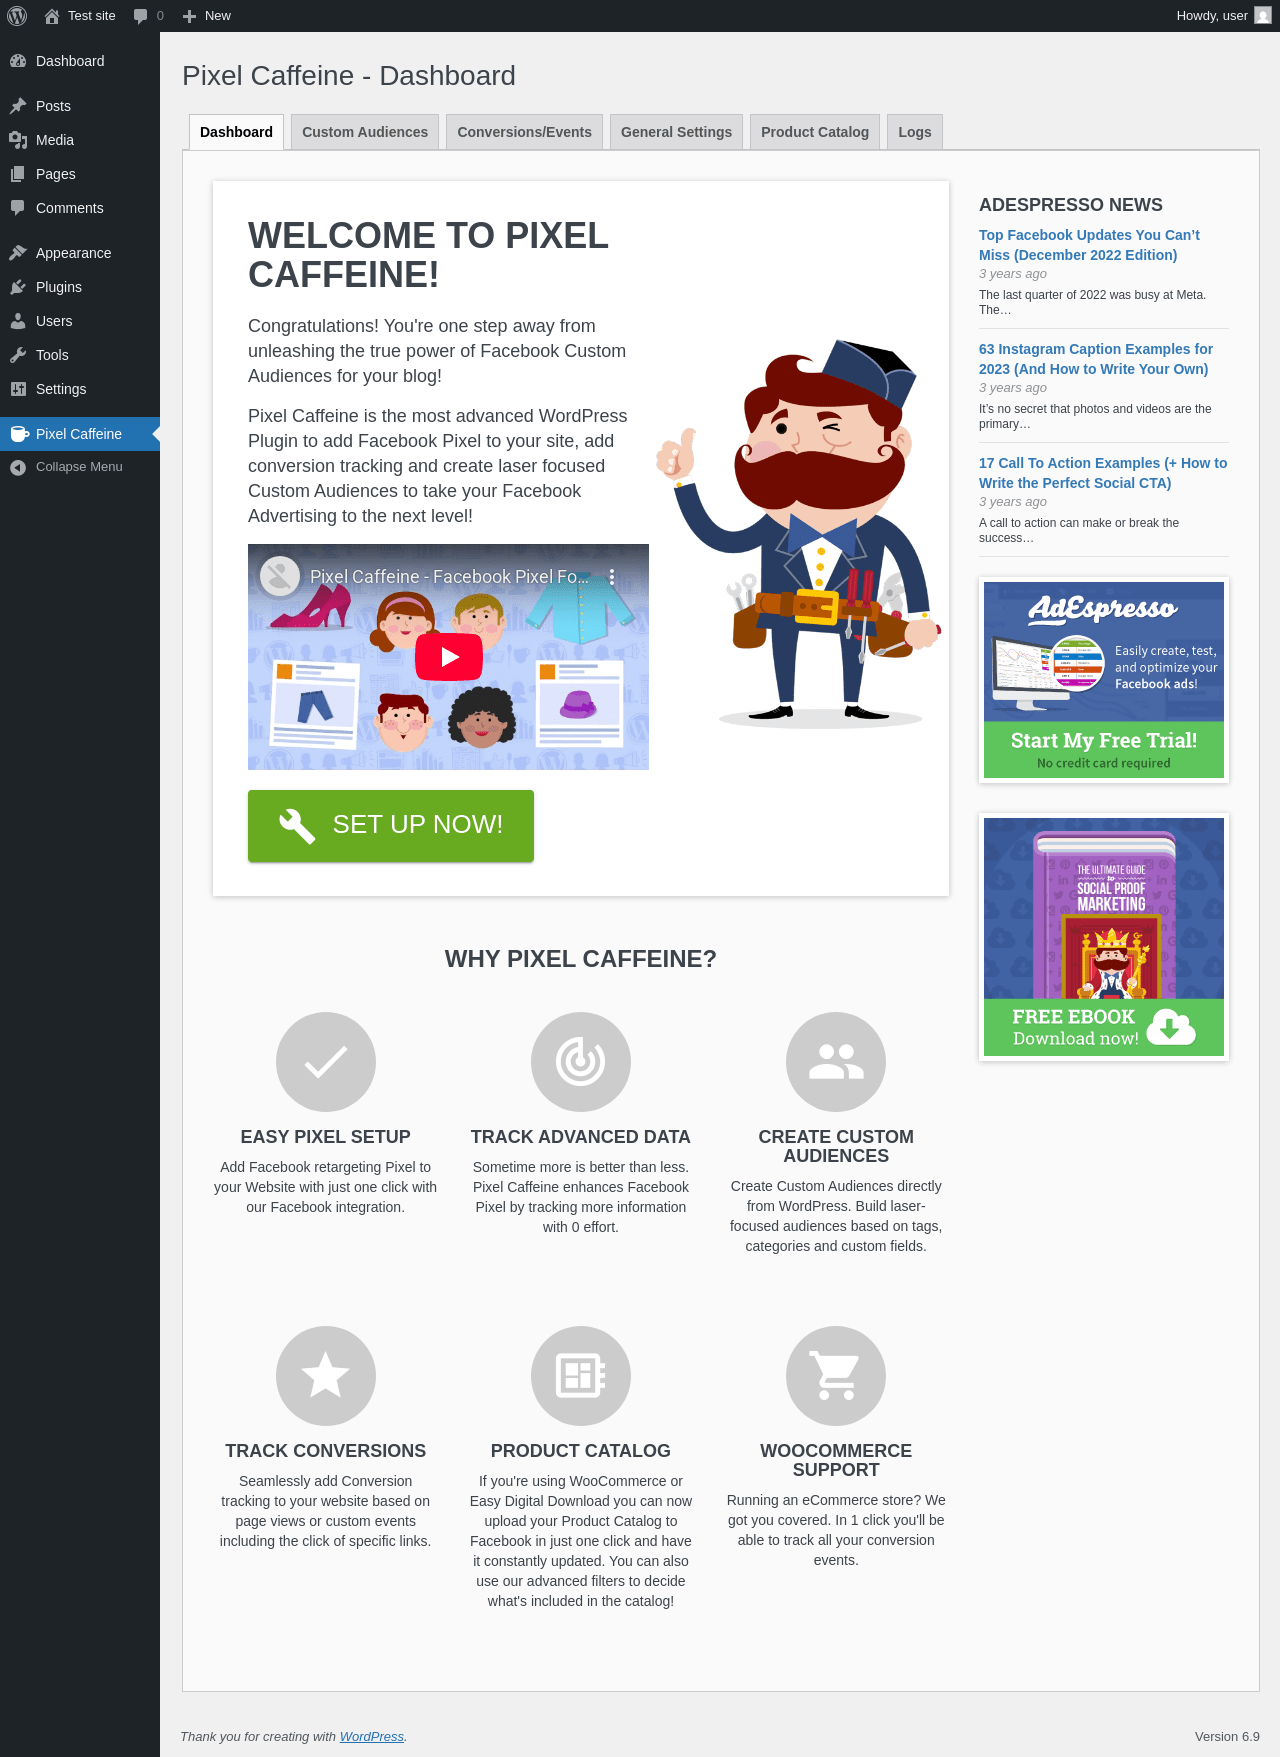Click the Product Catalog newspaper icon

tap(581, 1376)
